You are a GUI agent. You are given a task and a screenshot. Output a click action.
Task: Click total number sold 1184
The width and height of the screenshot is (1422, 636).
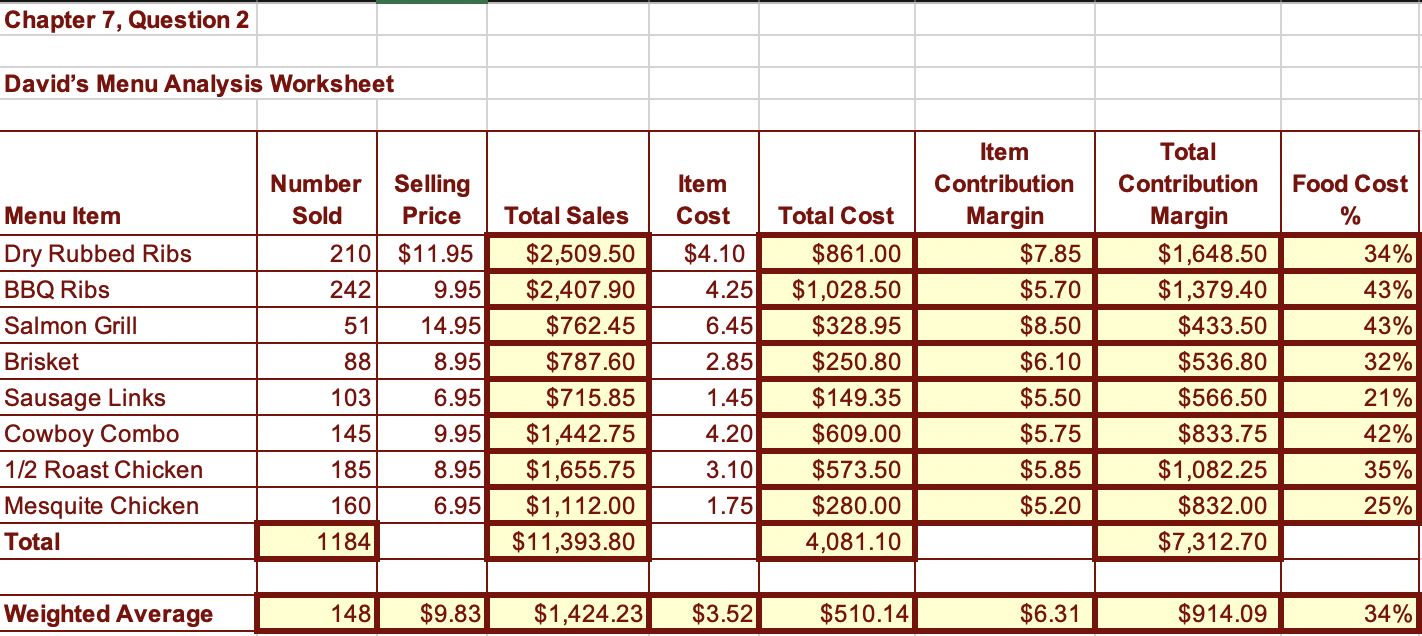[317, 542]
